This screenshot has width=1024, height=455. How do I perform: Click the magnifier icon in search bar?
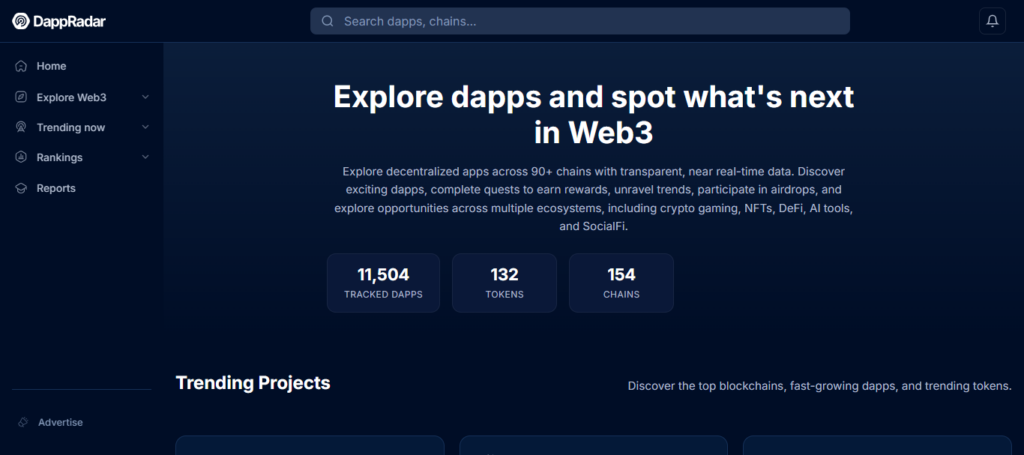point(328,21)
